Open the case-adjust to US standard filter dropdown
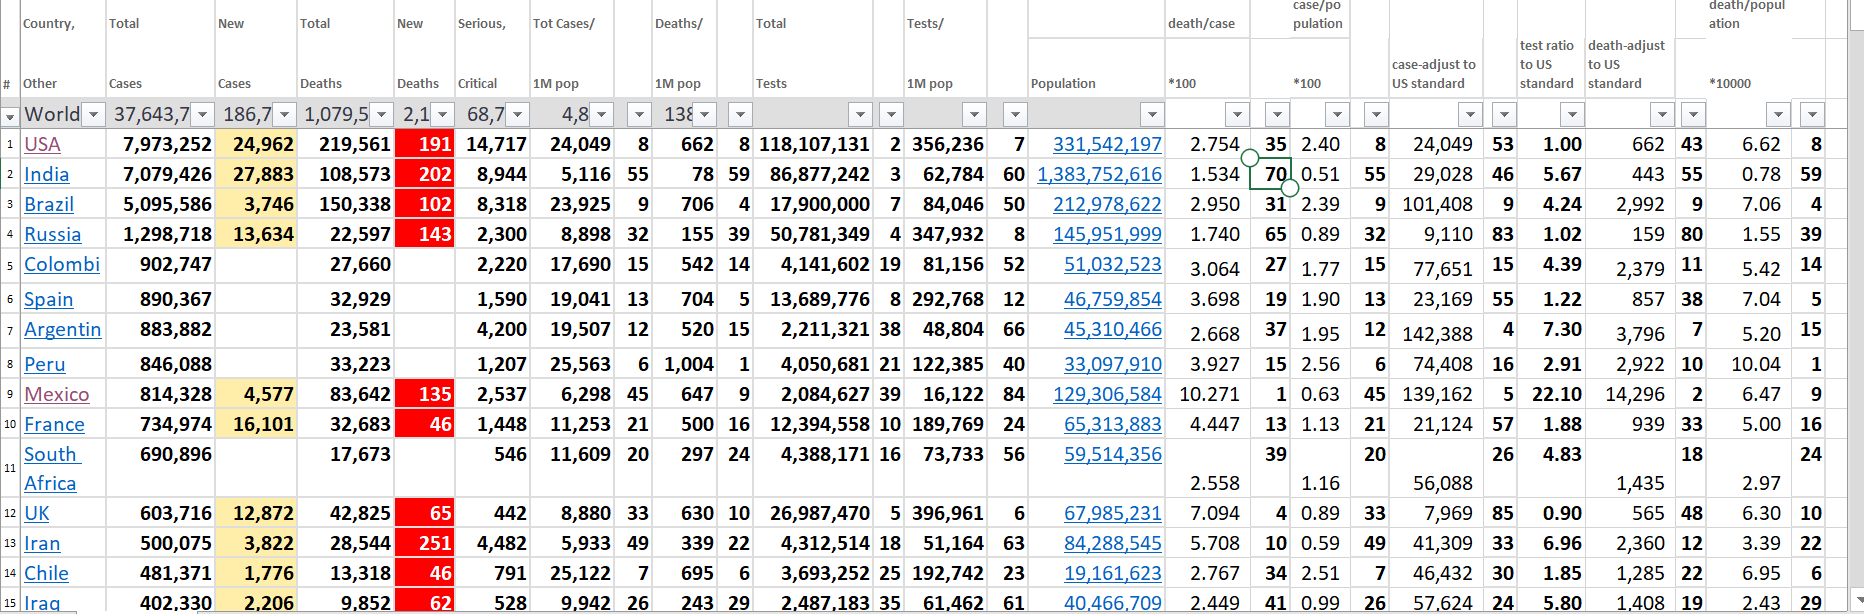This screenshot has width=1864, height=614. [1469, 114]
